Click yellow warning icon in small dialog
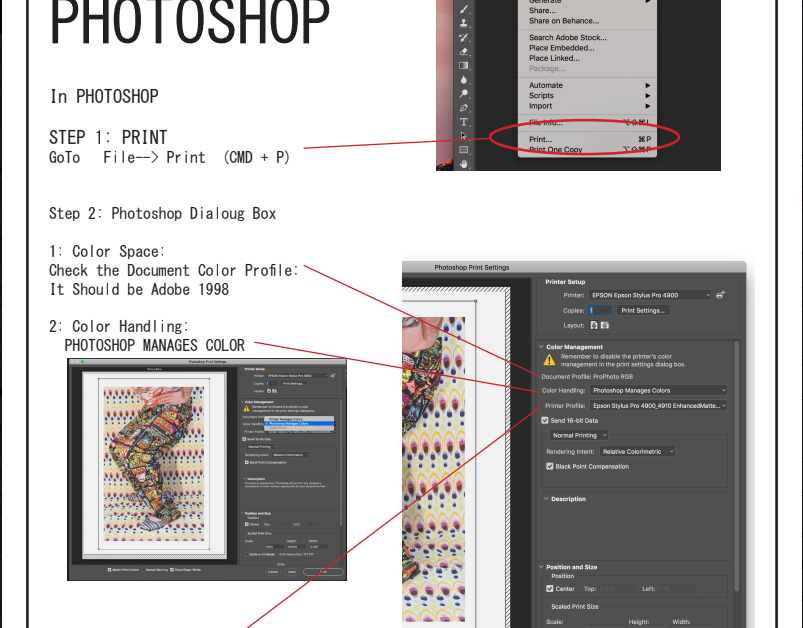 click(x=246, y=409)
